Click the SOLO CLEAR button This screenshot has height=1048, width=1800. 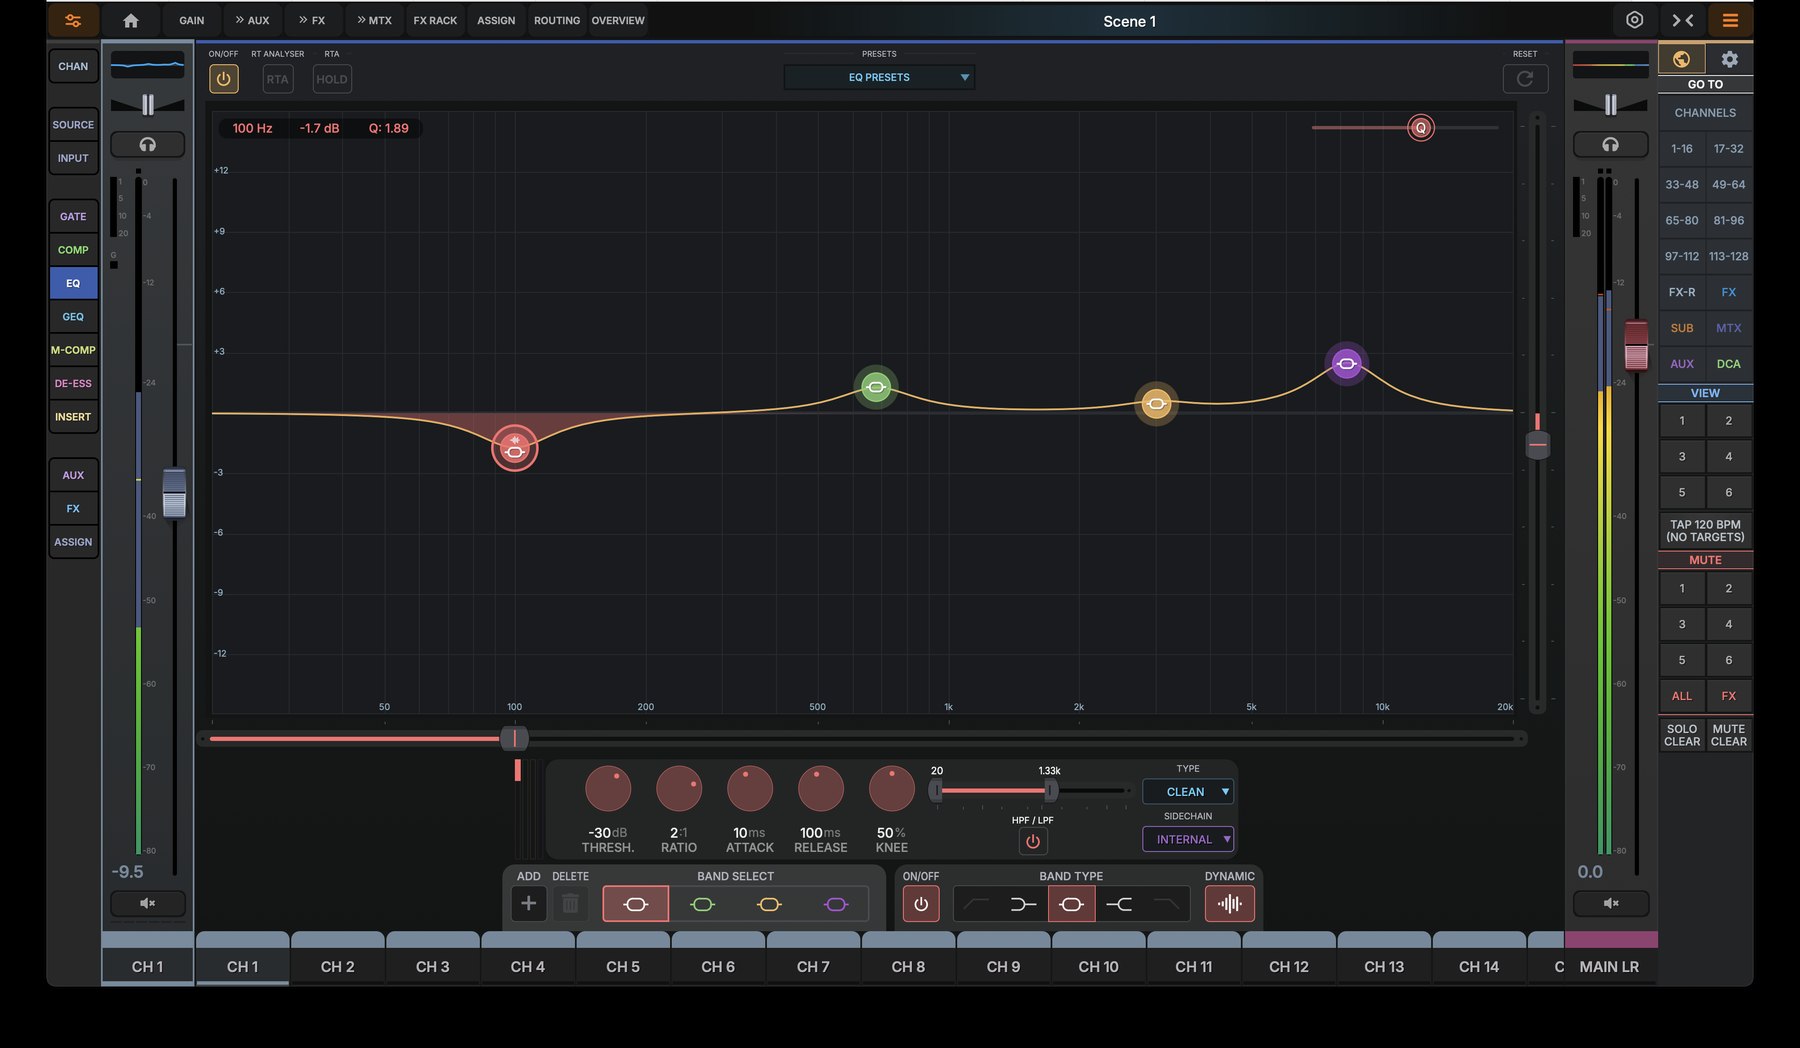click(1682, 735)
